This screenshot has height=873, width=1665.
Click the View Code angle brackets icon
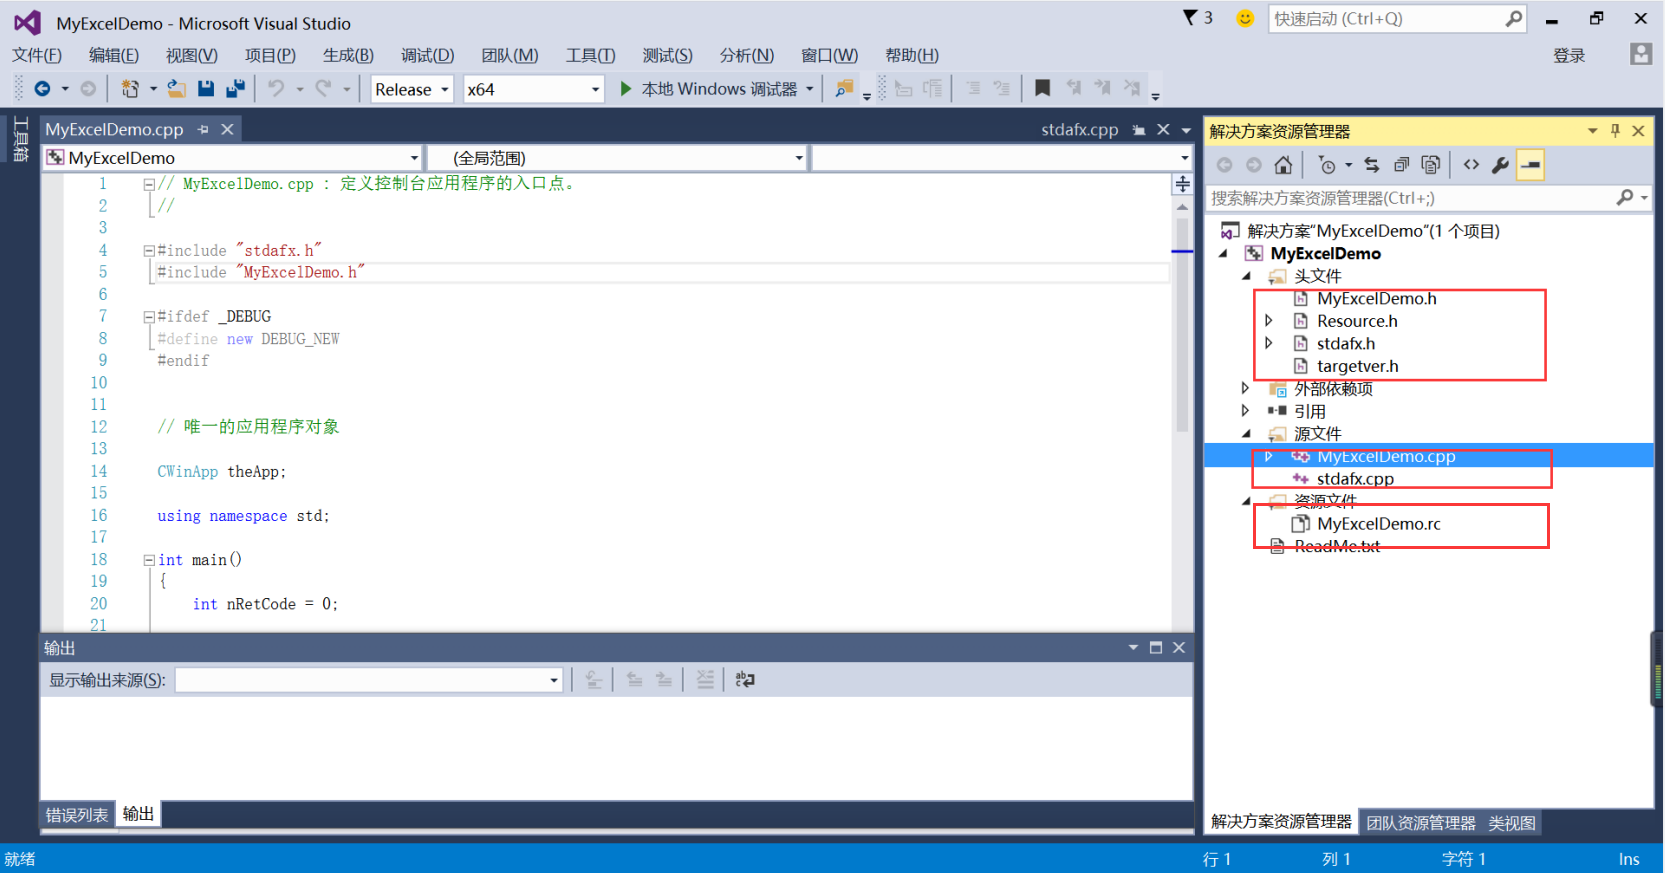click(x=1471, y=165)
